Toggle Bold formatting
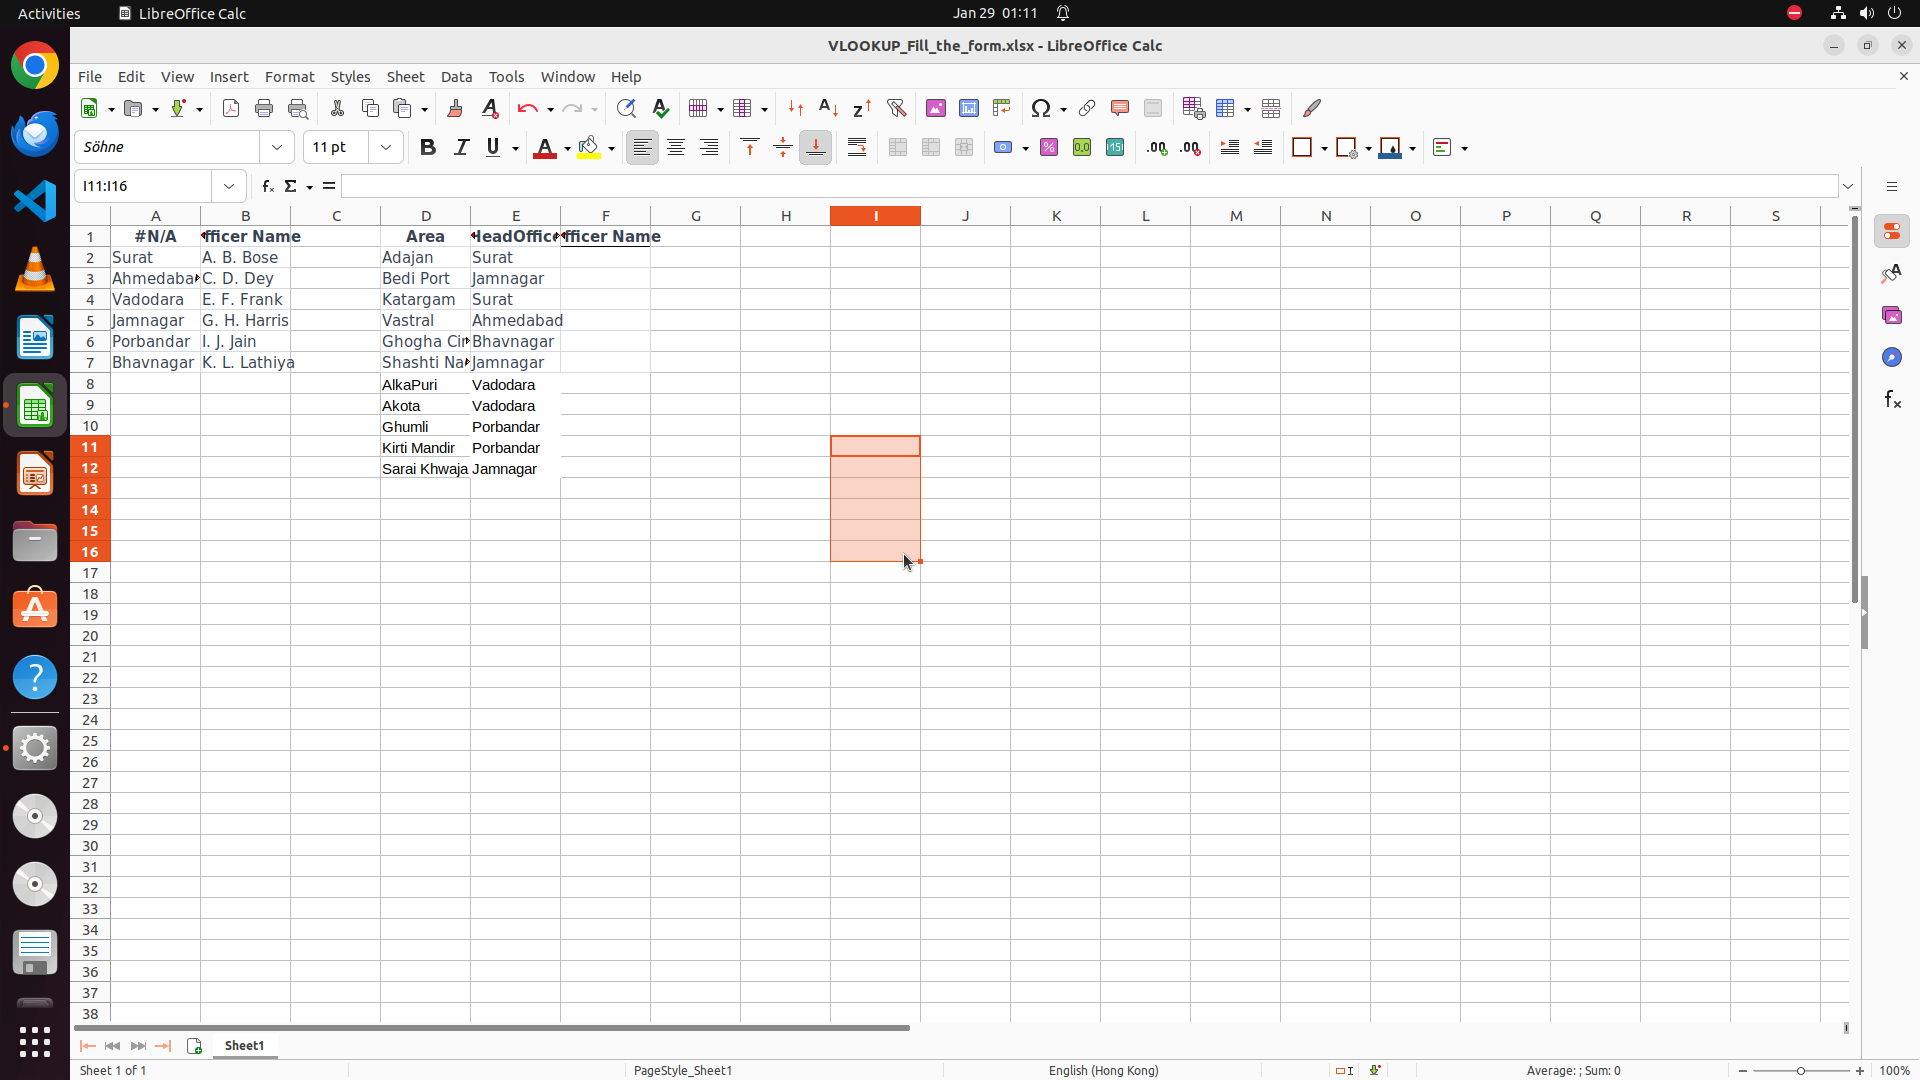Image resolution: width=1920 pixels, height=1080 pixels. [x=428, y=147]
